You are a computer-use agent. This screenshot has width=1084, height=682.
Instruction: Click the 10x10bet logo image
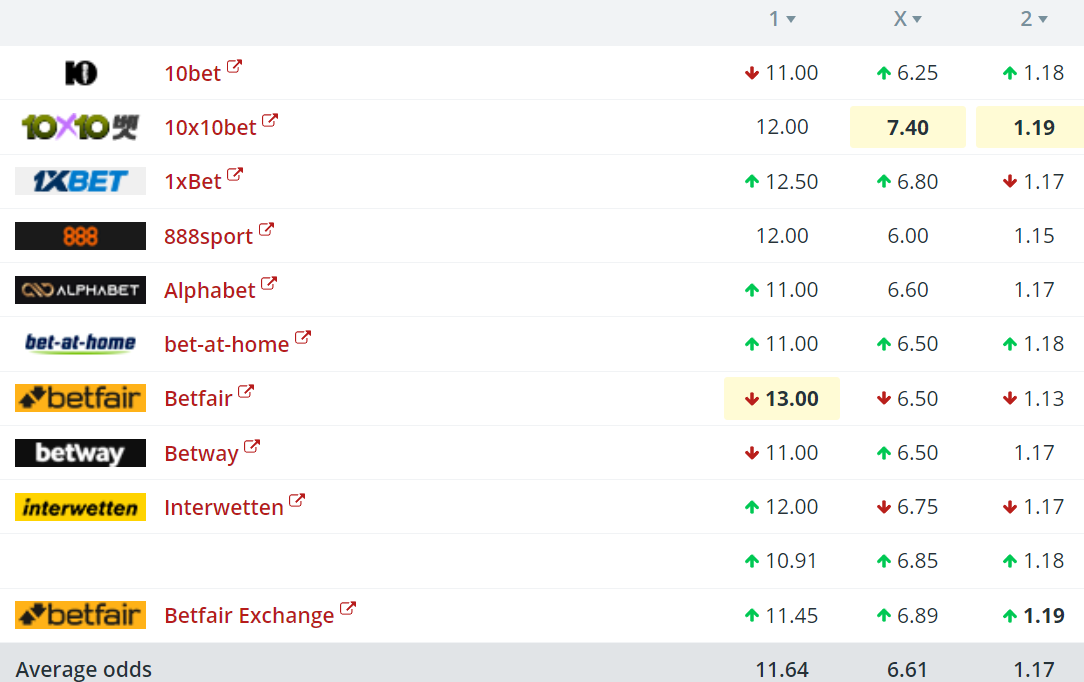click(80, 127)
